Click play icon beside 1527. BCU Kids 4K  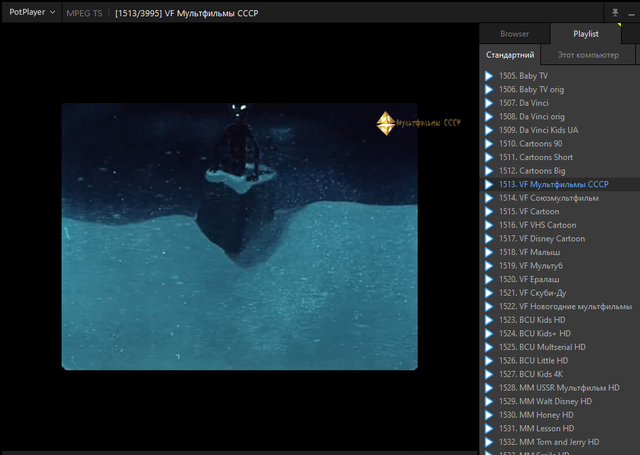[489, 374]
